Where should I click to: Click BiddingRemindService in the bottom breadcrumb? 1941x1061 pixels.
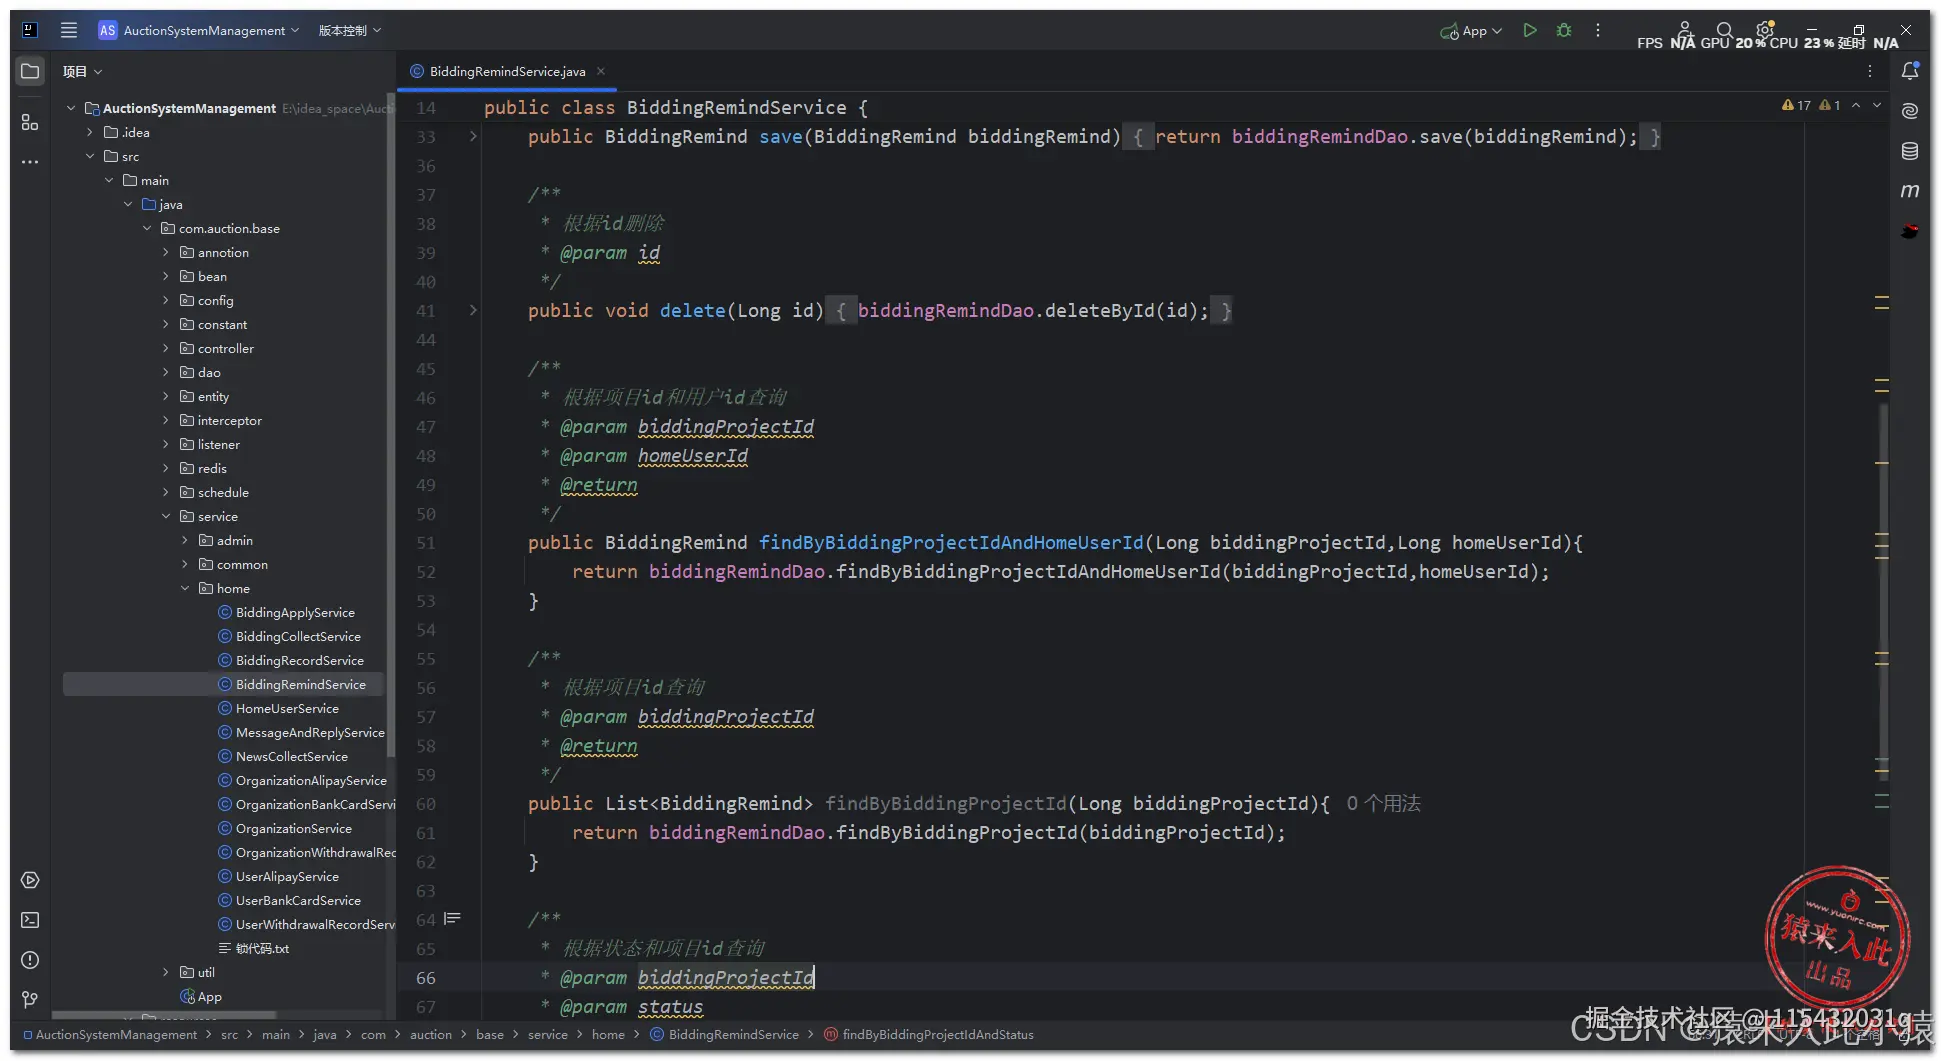pos(725,1035)
